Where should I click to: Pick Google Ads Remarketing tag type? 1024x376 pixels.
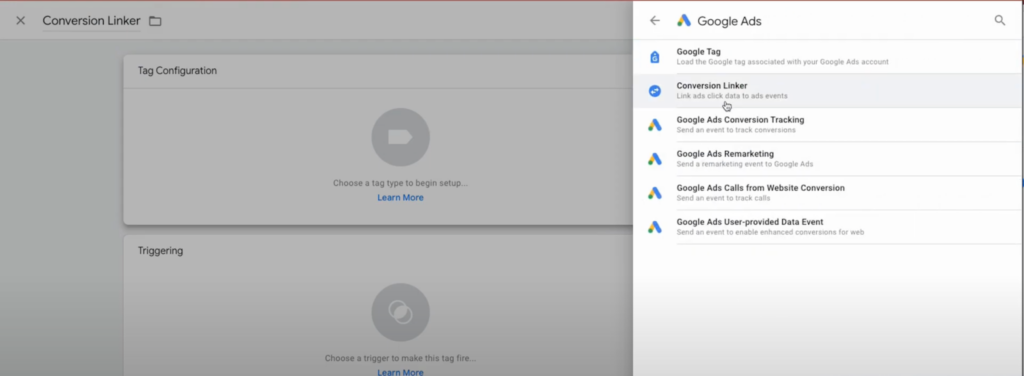click(x=828, y=159)
